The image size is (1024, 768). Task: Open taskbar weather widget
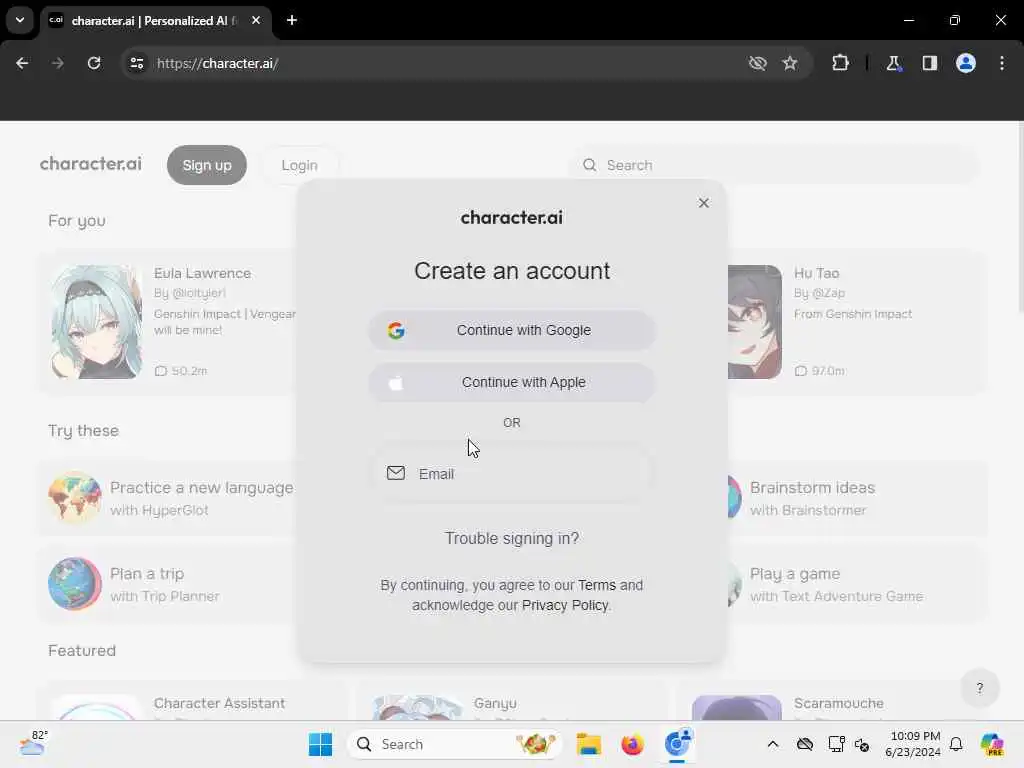point(33,743)
